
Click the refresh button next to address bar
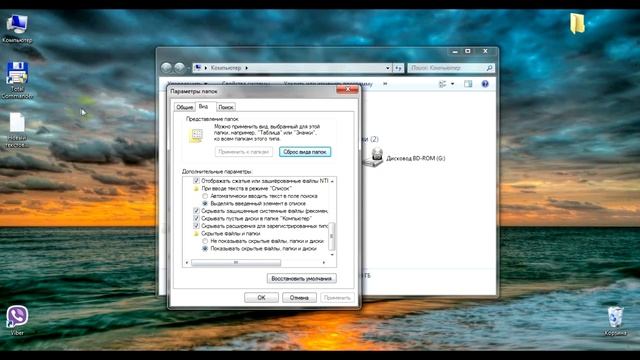tap(398, 68)
